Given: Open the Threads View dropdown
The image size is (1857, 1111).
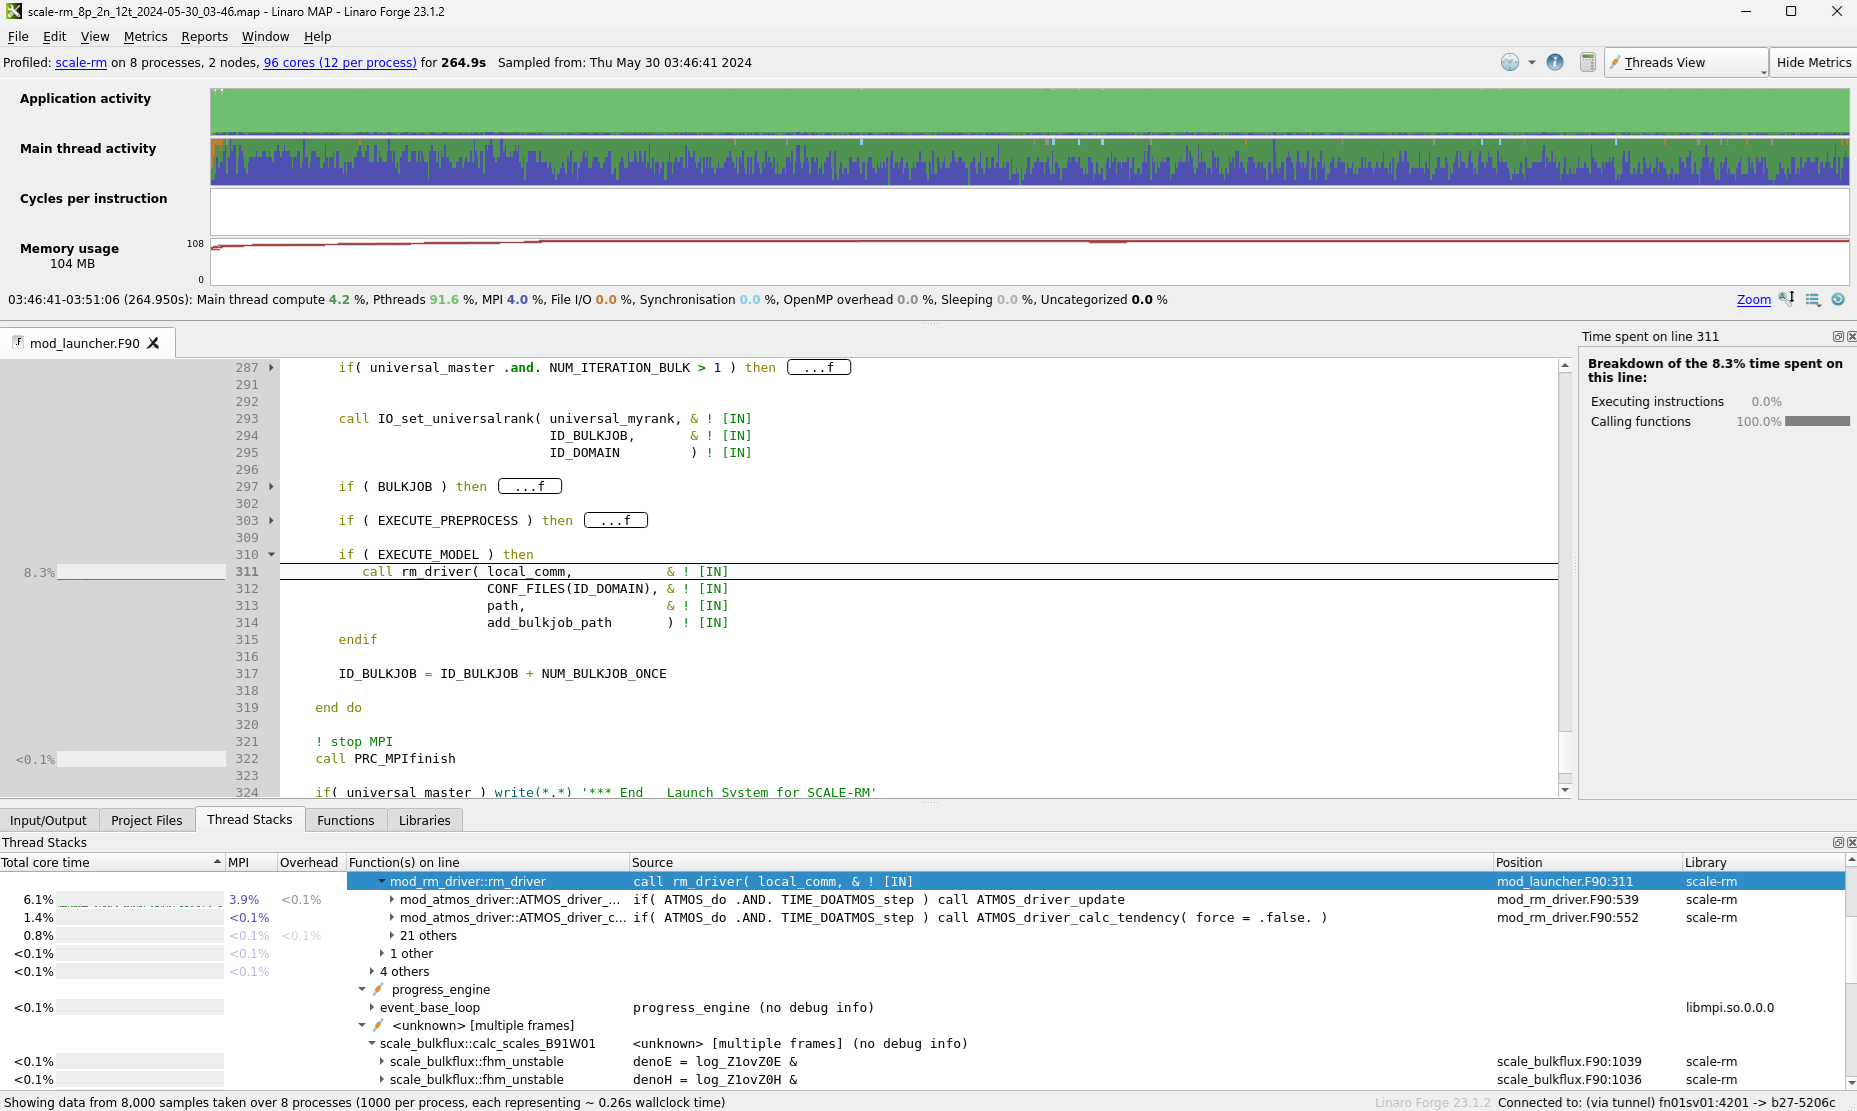Looking at the screenshot, I should coord(1686,62).
